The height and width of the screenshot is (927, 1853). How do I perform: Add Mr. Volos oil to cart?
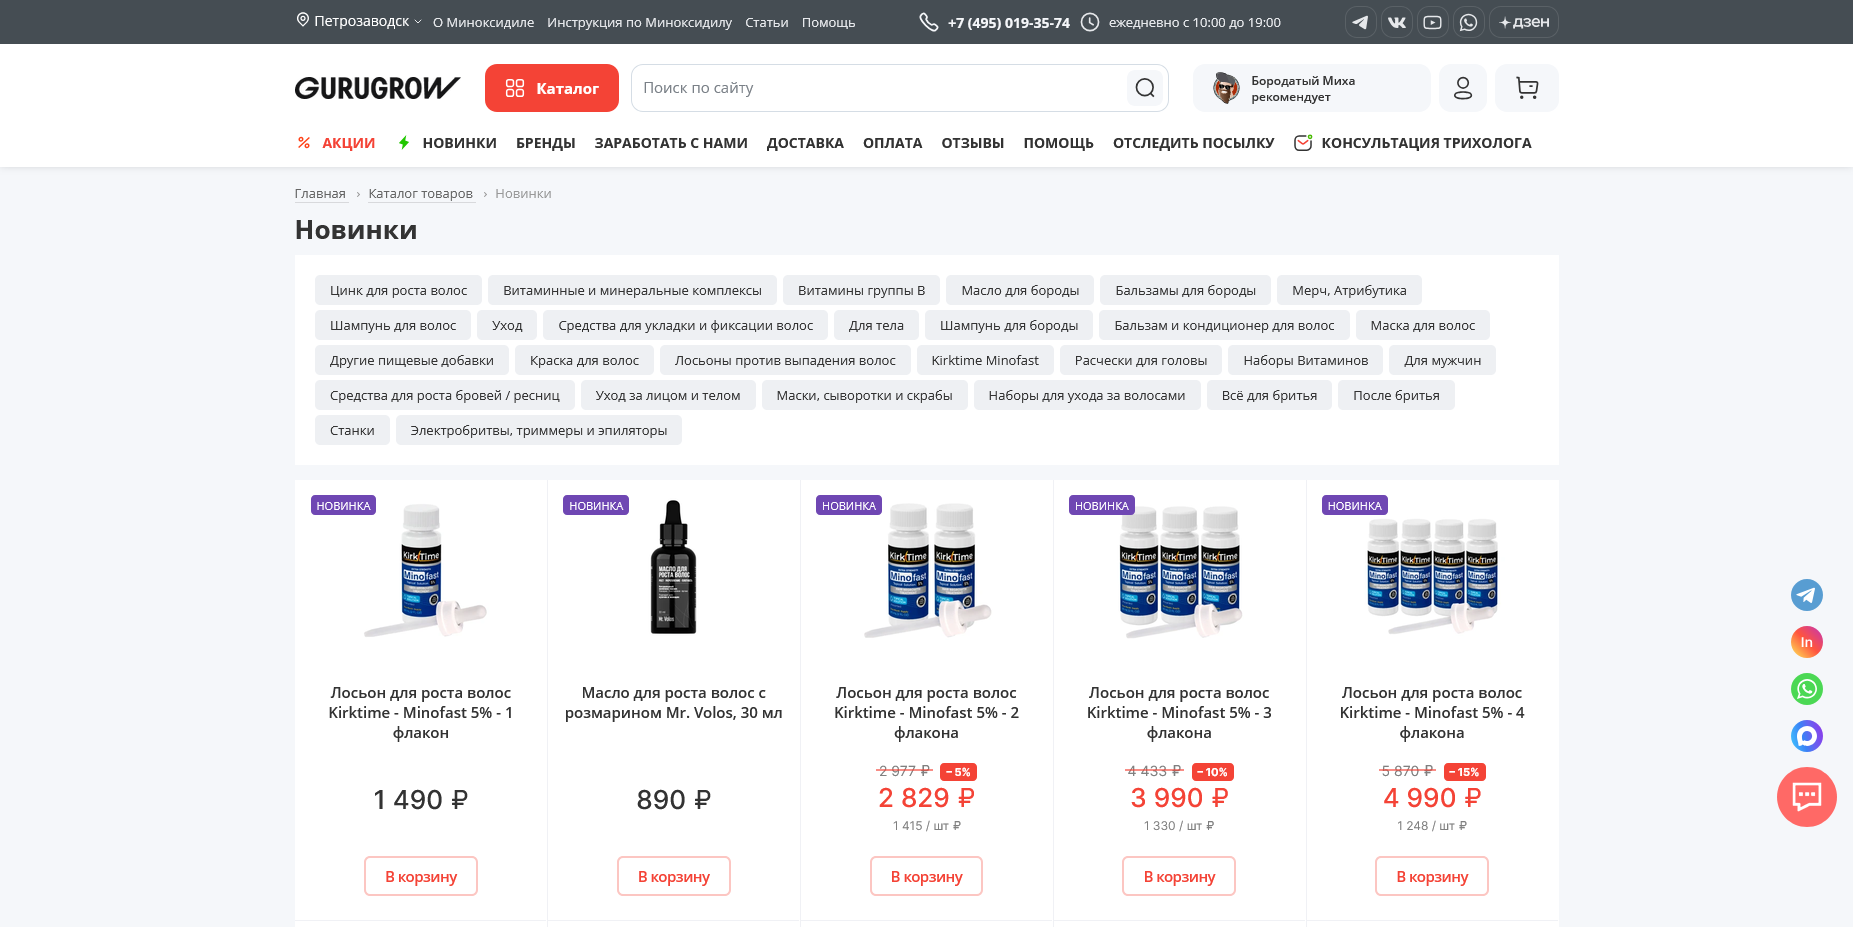click(674, 876)
